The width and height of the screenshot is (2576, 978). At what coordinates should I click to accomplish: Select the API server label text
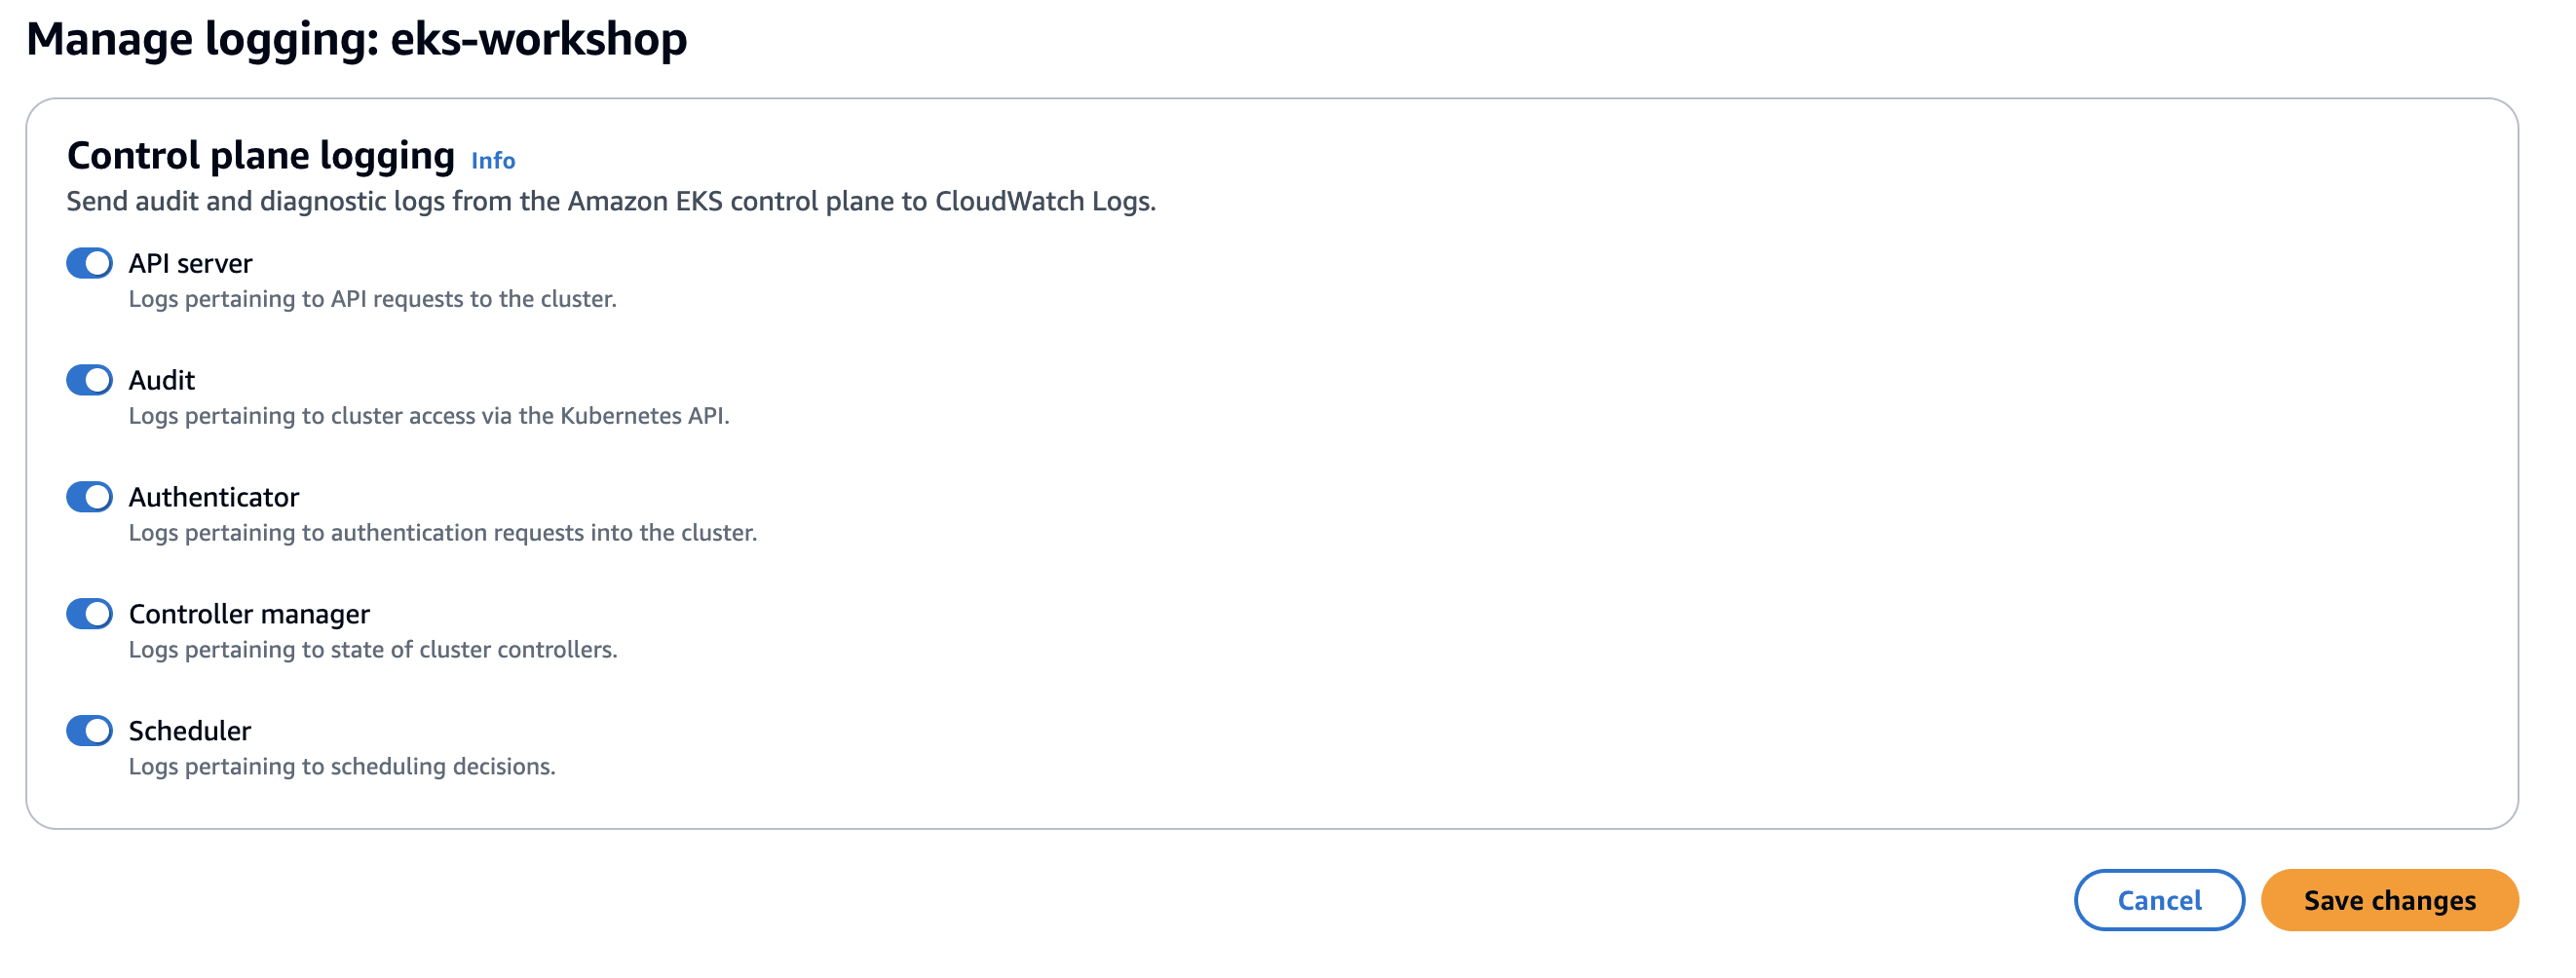click(190, 263)
